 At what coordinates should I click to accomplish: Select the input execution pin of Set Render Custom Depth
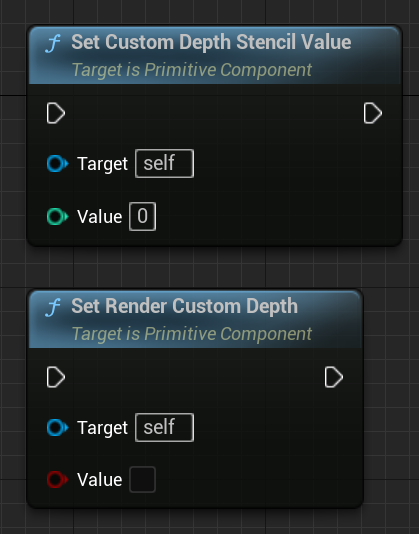pyautogui.click(x=56, y=377)
